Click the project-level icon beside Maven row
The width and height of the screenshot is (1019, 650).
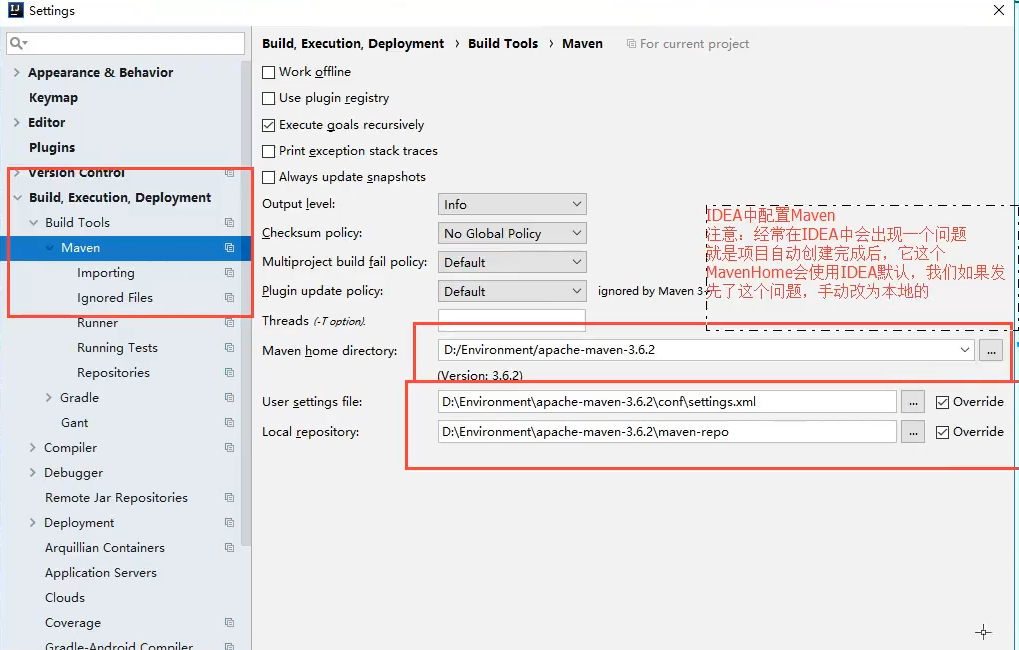pos(229,248)
